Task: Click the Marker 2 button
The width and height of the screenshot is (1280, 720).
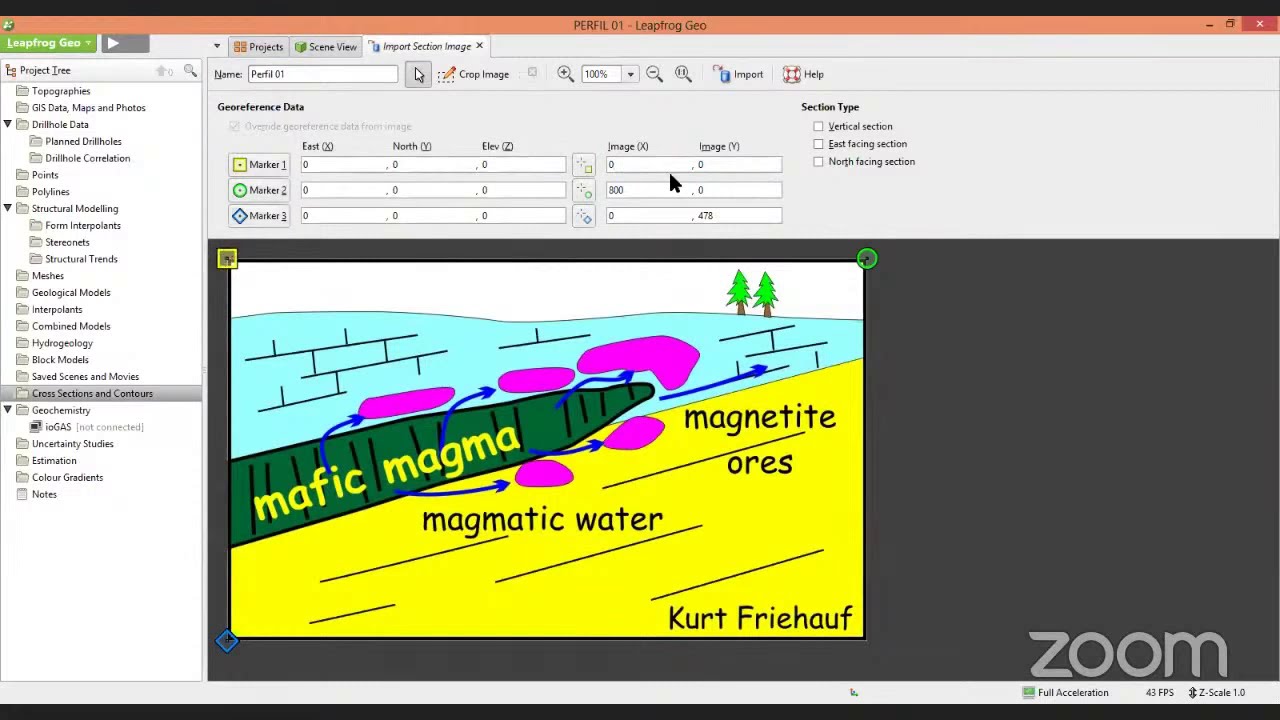Action: pos(259,190)
